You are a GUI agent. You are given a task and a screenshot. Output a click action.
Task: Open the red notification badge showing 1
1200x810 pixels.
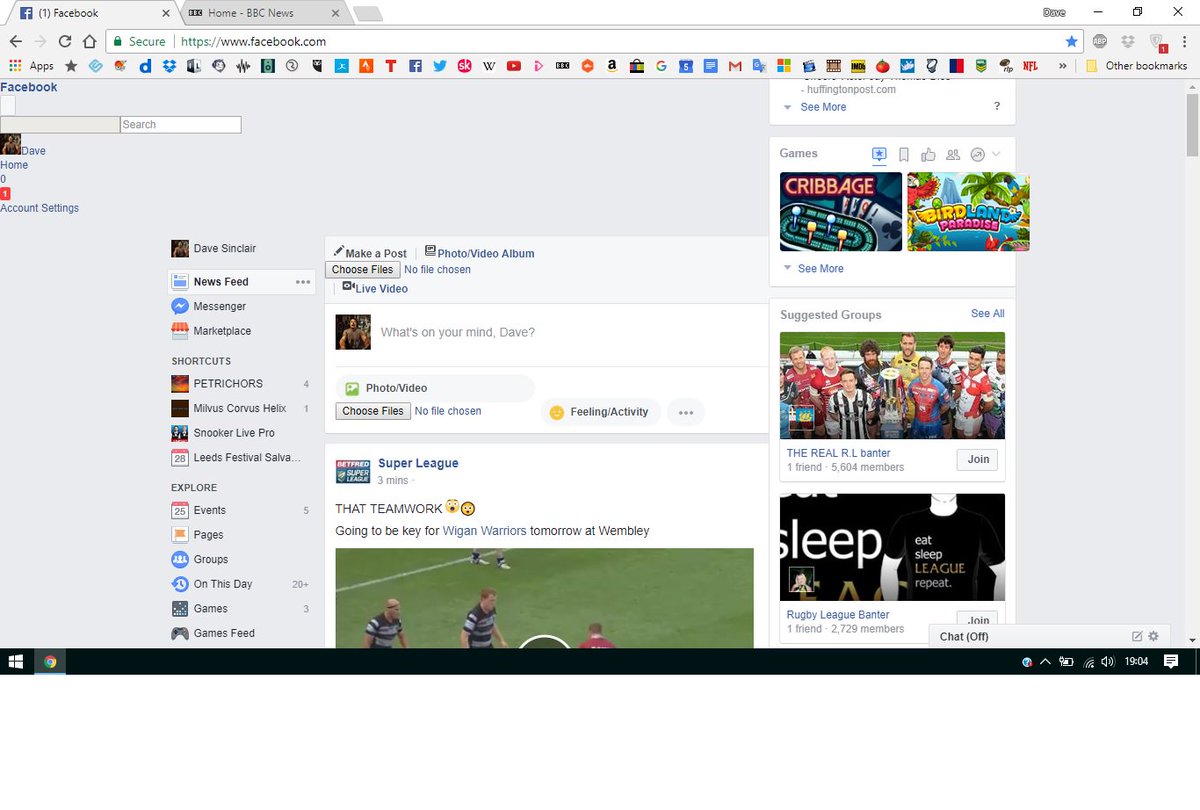5,193
